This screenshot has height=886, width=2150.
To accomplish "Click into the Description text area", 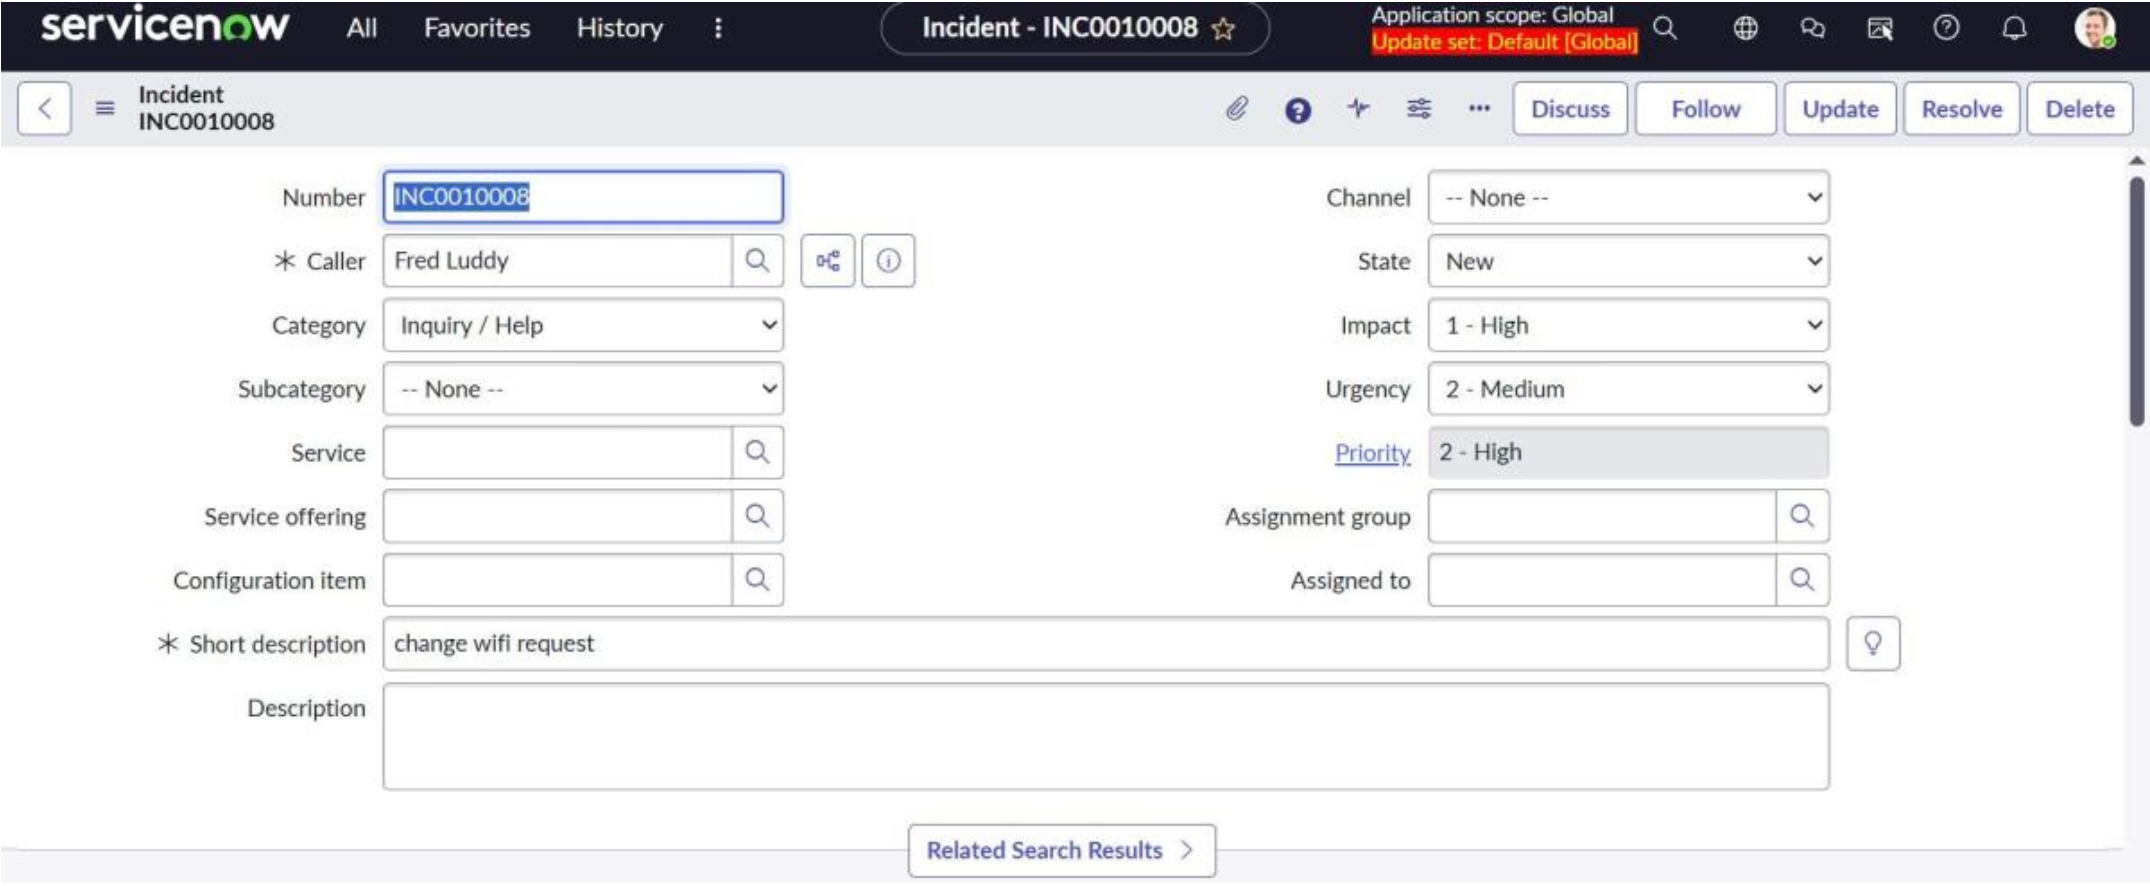I will click(x=1106, y=737).
